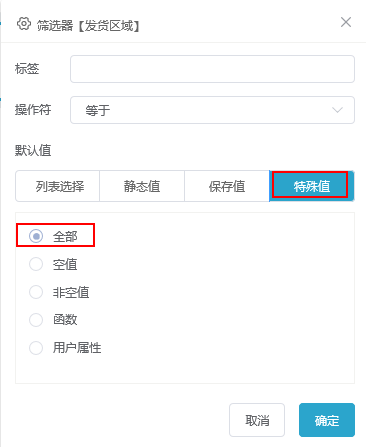Click the 标签 field label
366x447 pixels.
click(27, 69)
